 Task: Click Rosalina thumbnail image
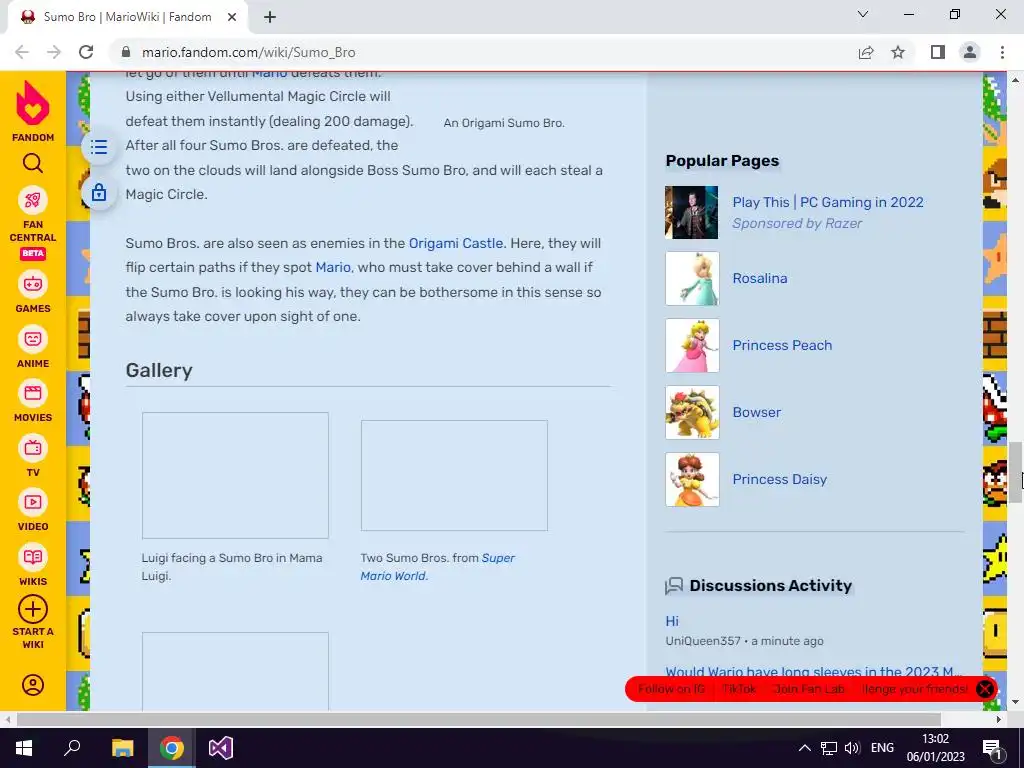pos(692,279)
